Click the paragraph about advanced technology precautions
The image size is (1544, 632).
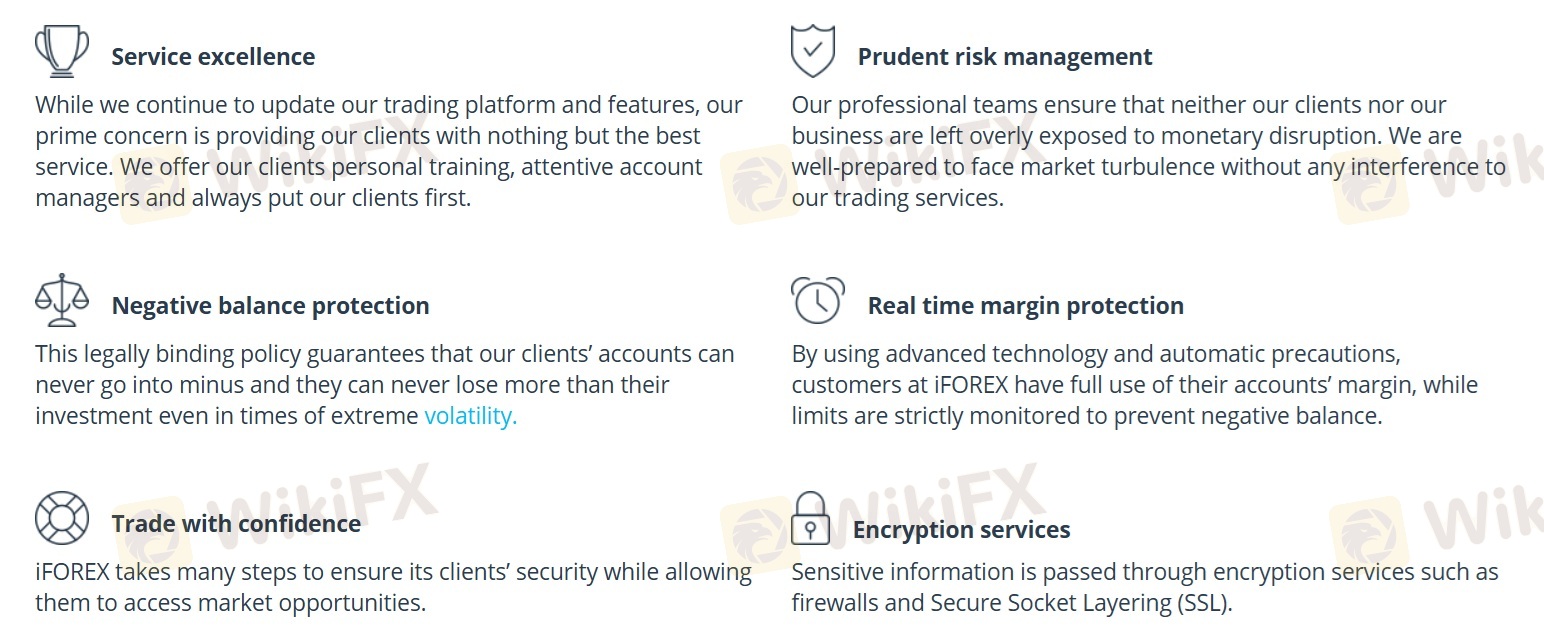pos(1134,385)
